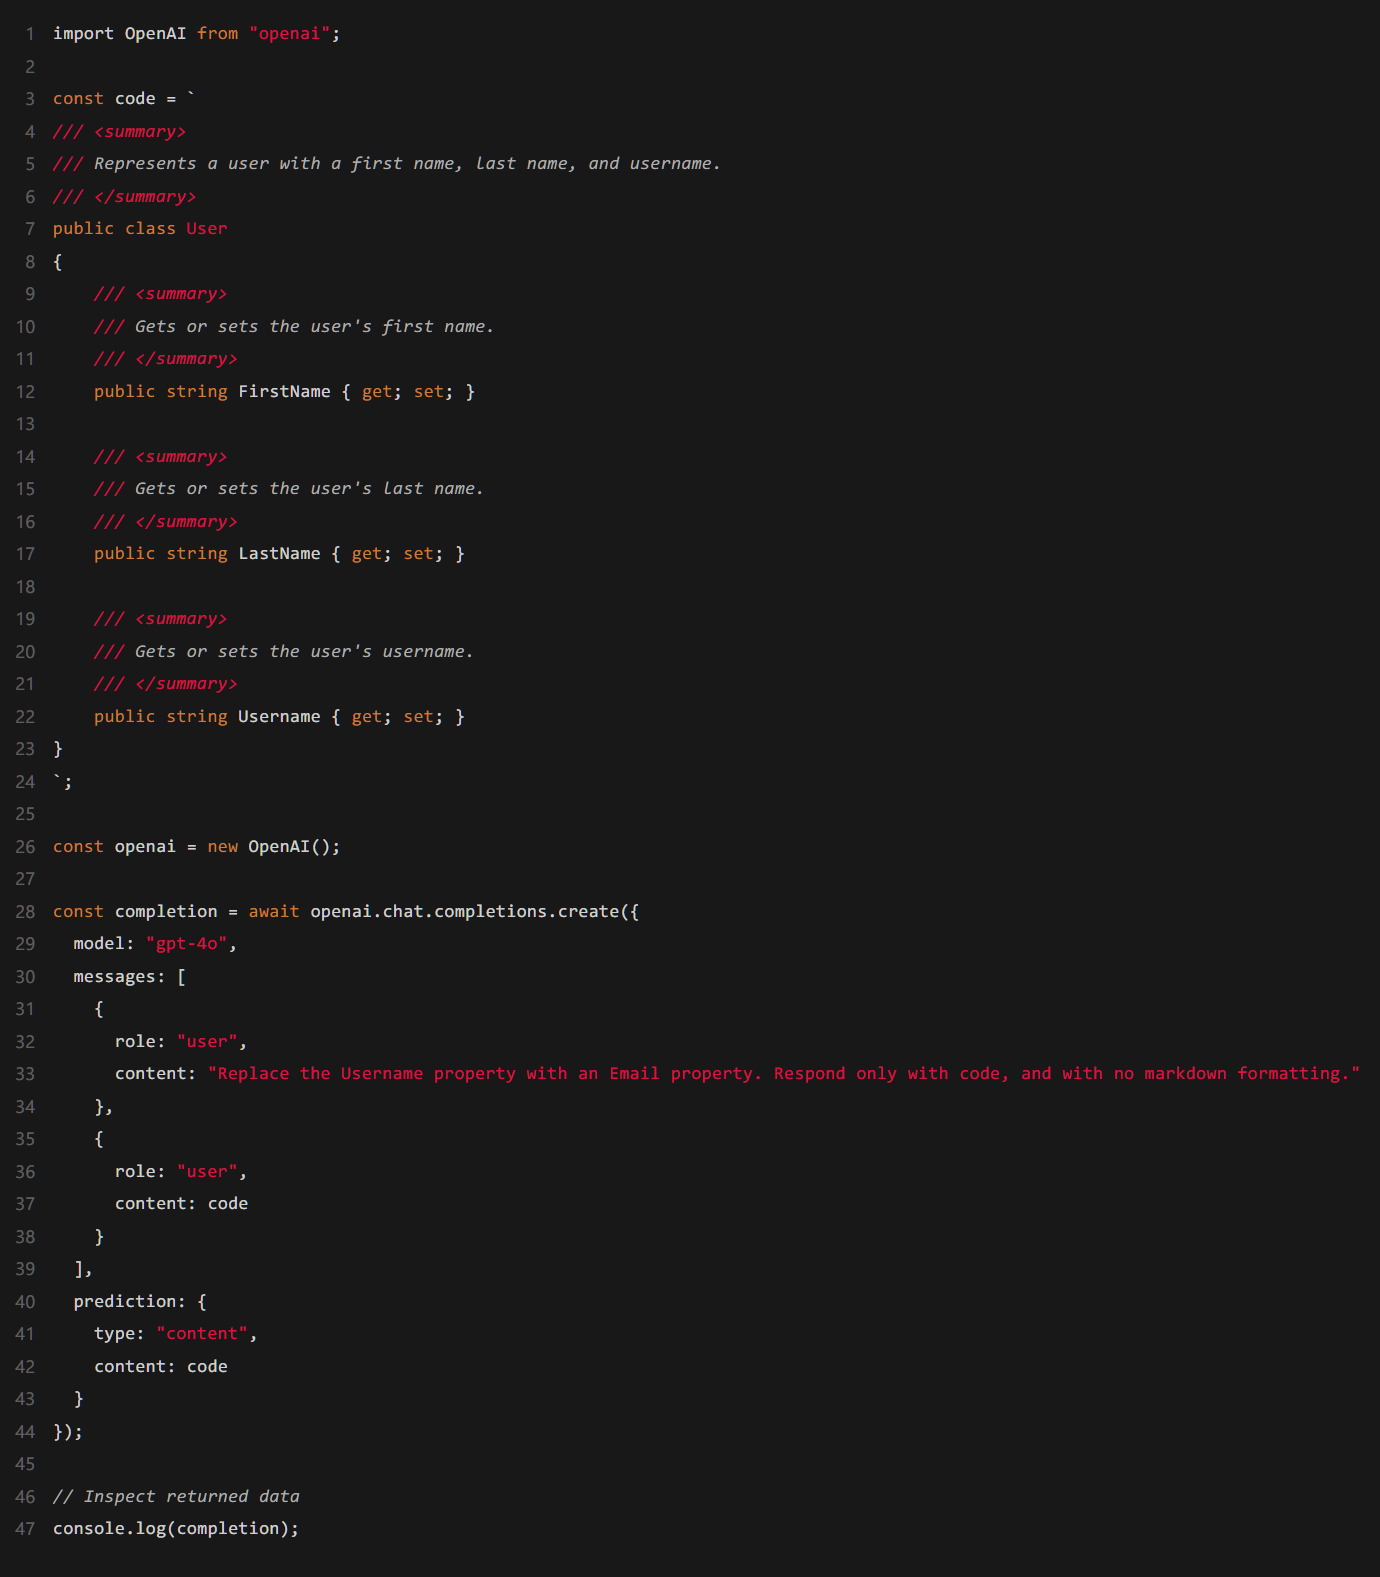1380x1577 pixels.
Task: Place cursor on the LastName property name
Action: (x=279, y=554)
